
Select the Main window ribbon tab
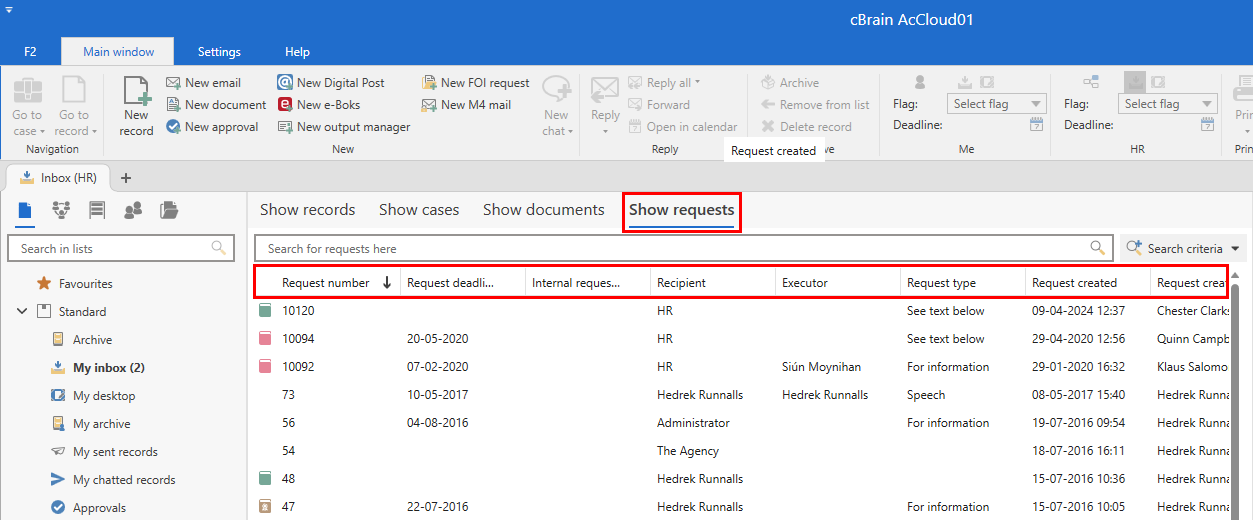tap(118, 52)
